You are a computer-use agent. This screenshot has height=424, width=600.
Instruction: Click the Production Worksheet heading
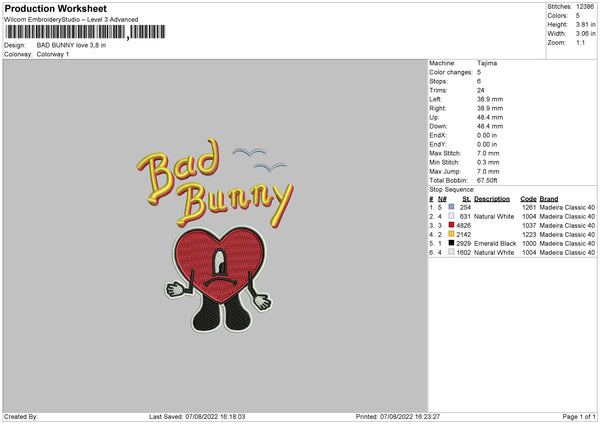click(55, 8)
